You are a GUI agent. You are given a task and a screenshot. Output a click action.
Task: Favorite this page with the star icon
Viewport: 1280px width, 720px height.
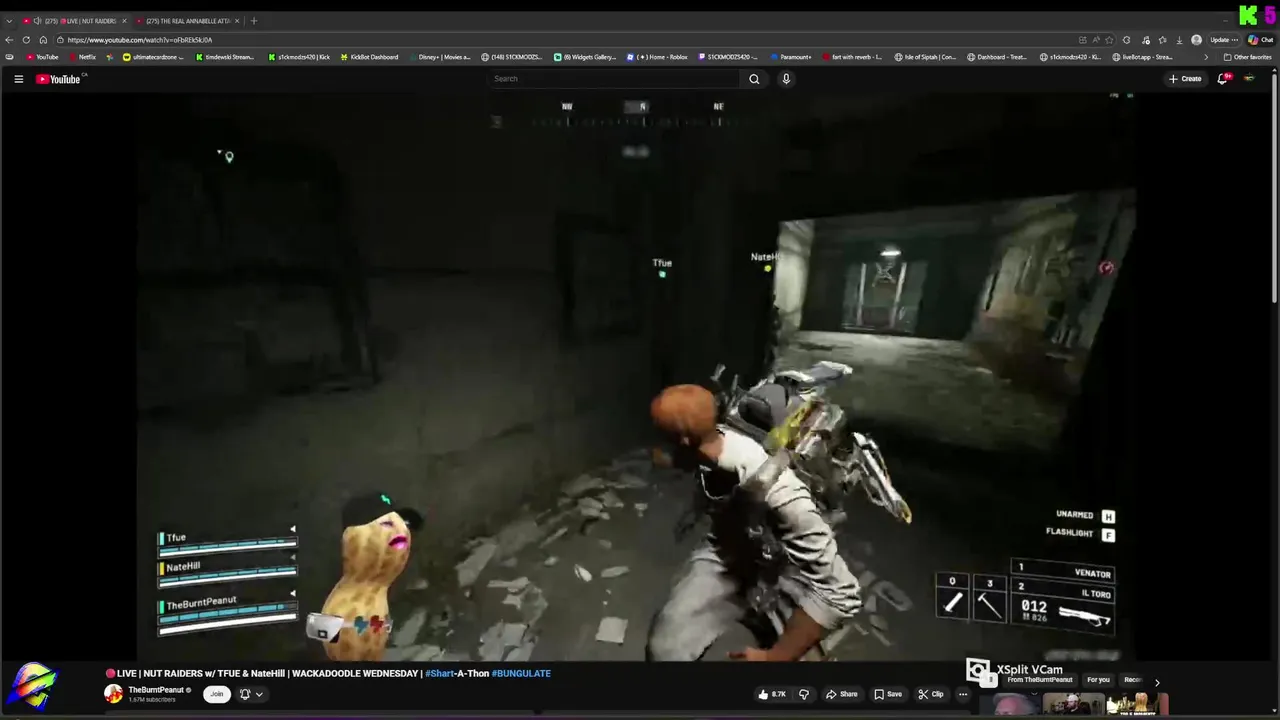(x=1109, y=40)
